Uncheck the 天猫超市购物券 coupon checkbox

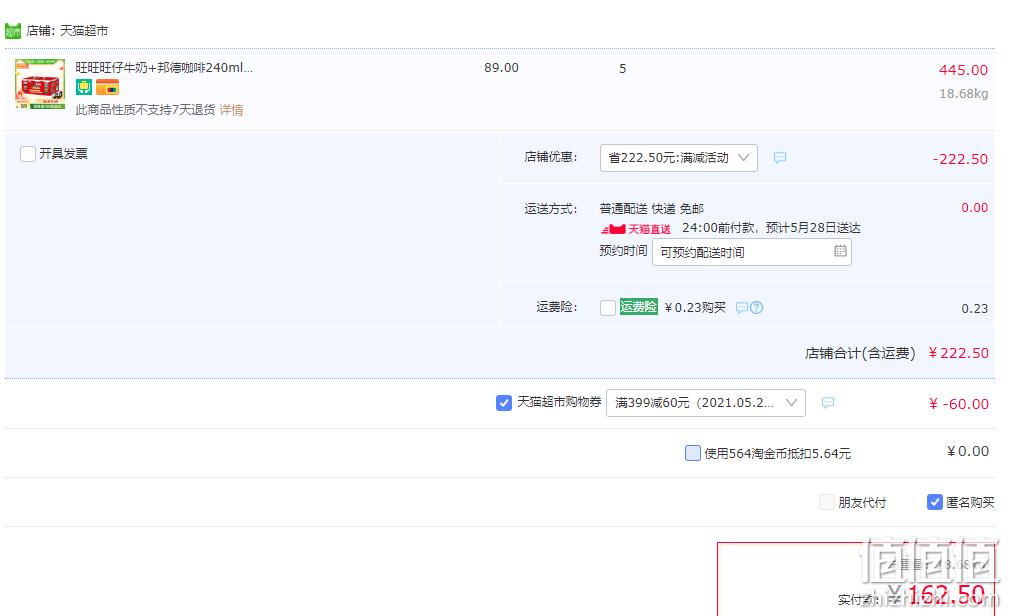pos(504,403)
